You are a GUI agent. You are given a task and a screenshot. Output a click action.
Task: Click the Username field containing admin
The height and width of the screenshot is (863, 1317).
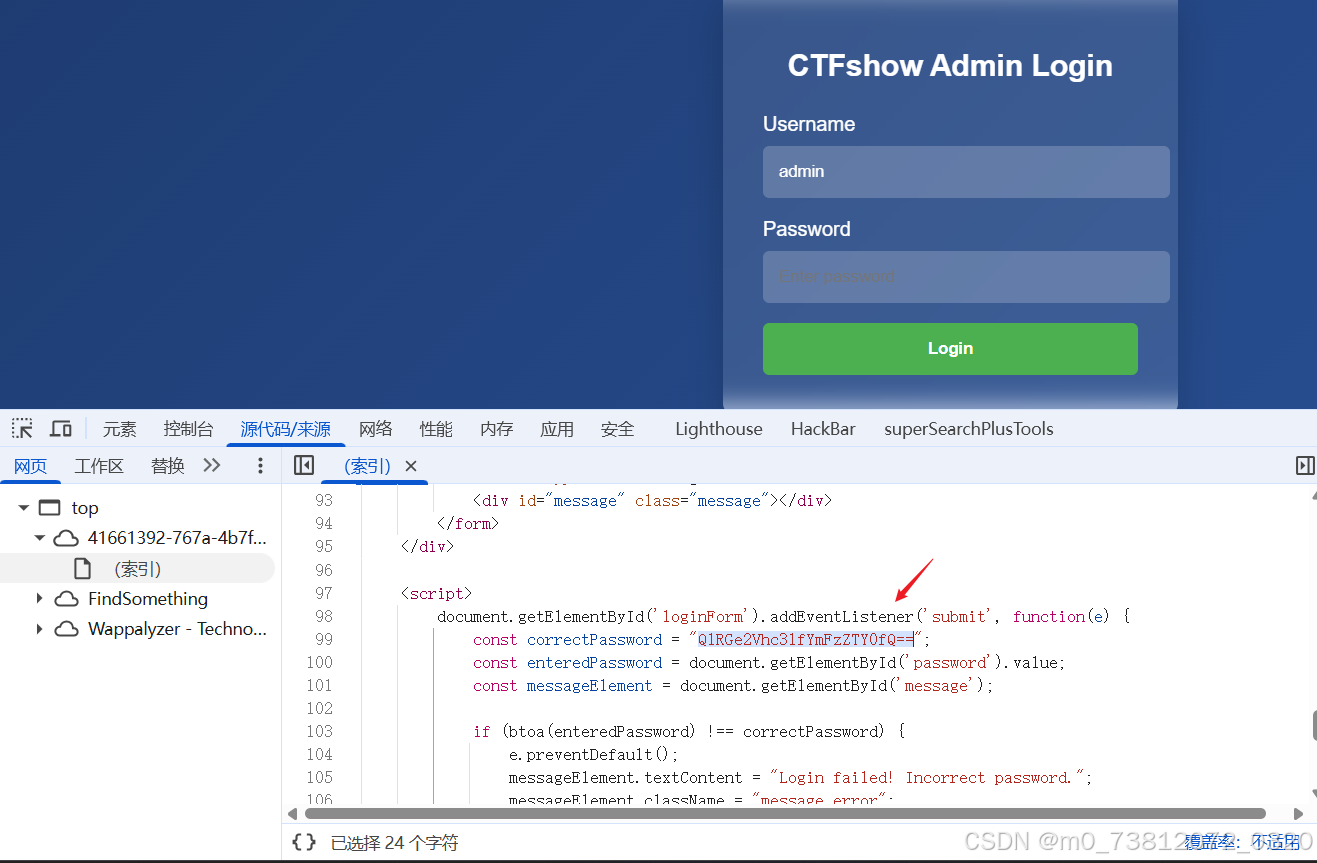coord(966,172)
